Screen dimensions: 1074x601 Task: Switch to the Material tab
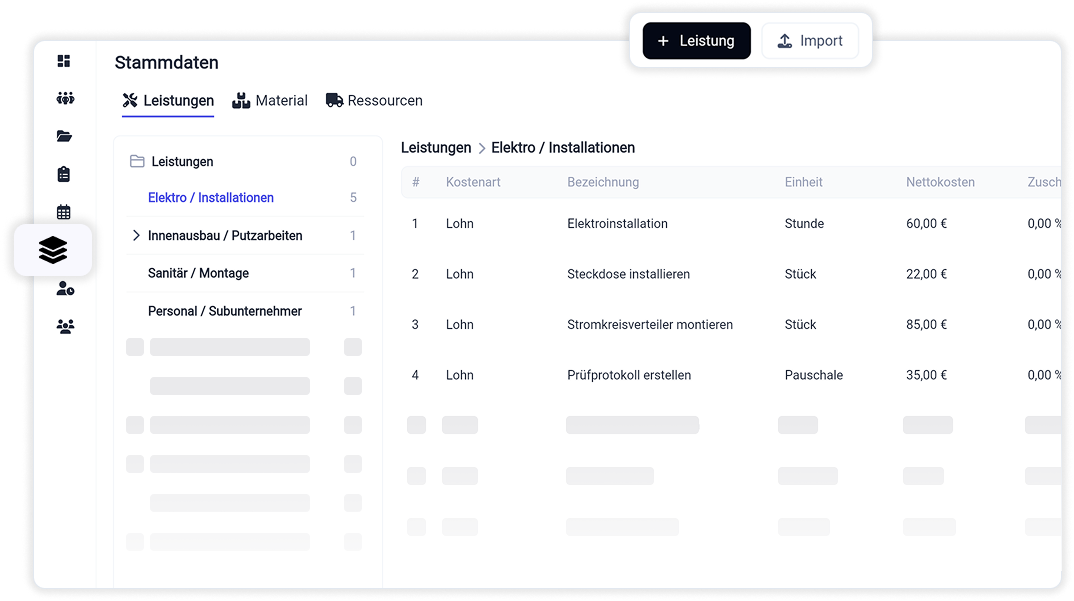(270, 101)
